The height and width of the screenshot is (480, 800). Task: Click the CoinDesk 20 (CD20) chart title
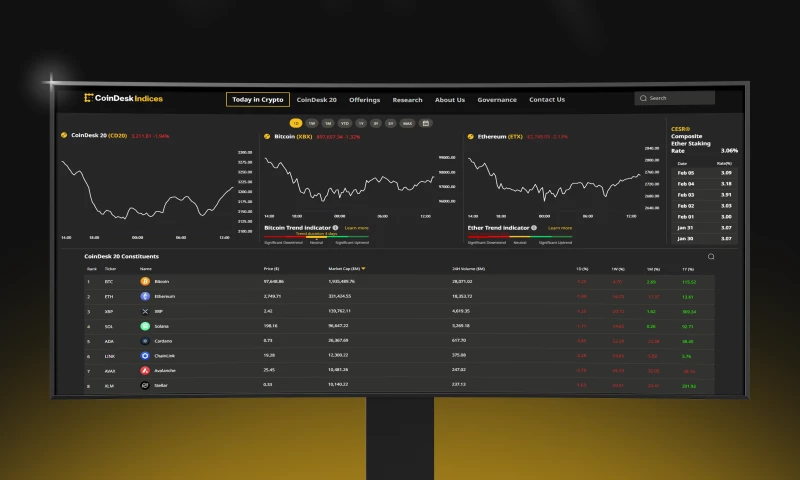[99, 135]
